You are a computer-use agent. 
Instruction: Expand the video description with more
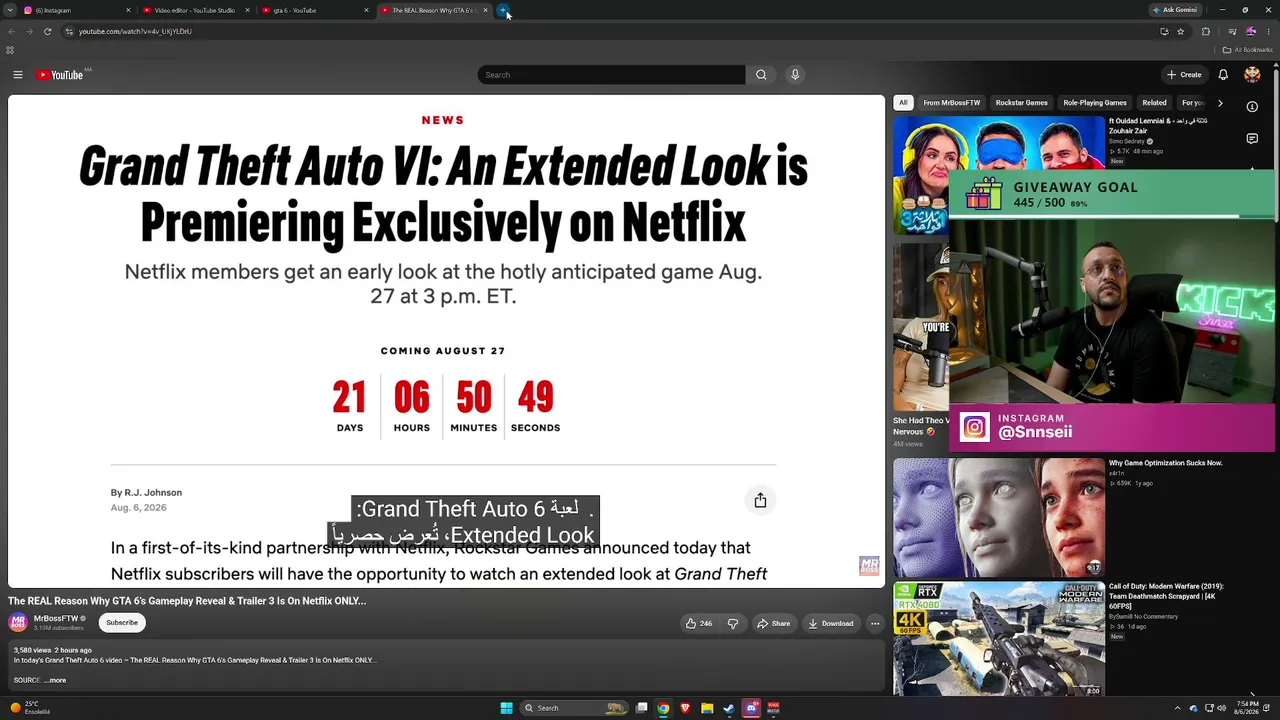[57, 680]
